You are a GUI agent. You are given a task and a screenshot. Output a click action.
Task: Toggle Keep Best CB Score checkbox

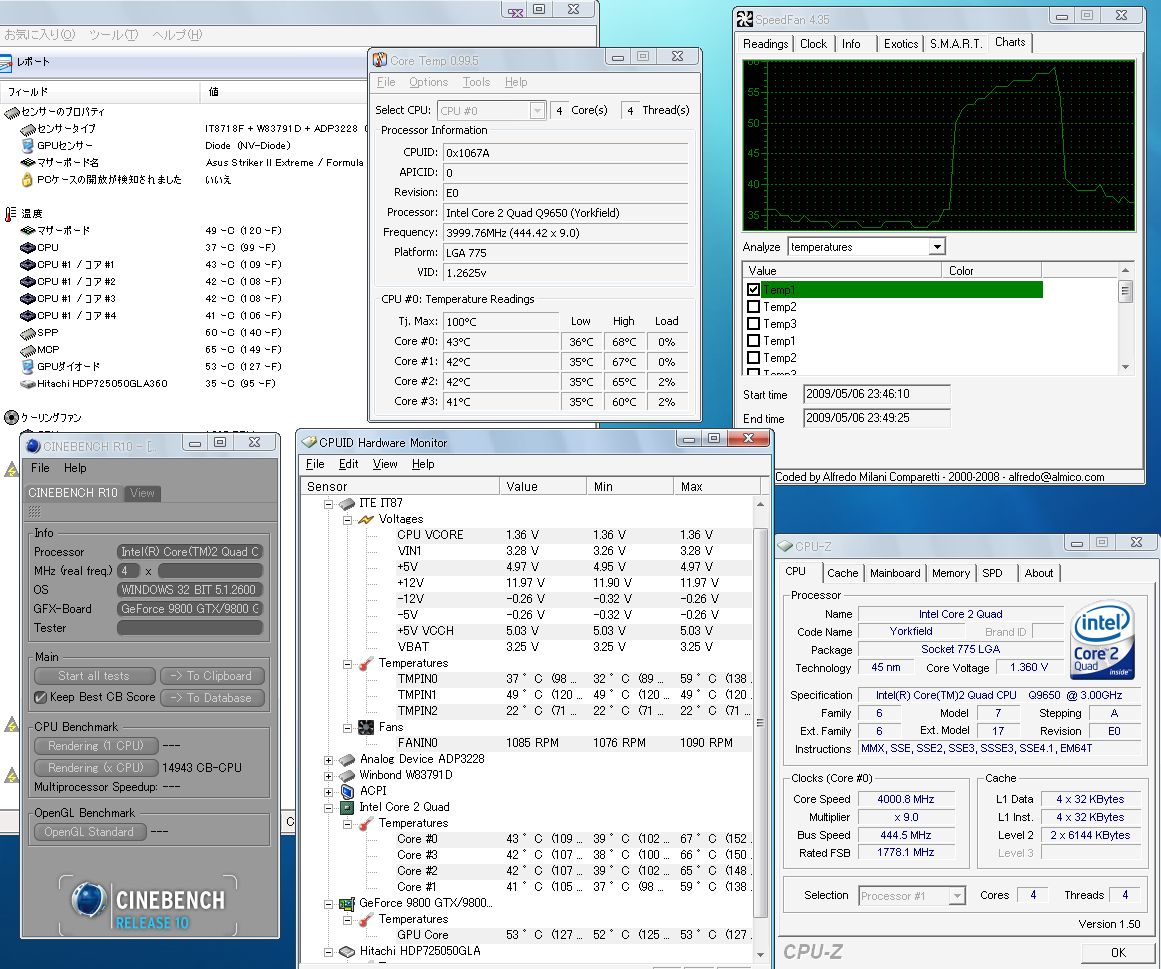(41, 697)
